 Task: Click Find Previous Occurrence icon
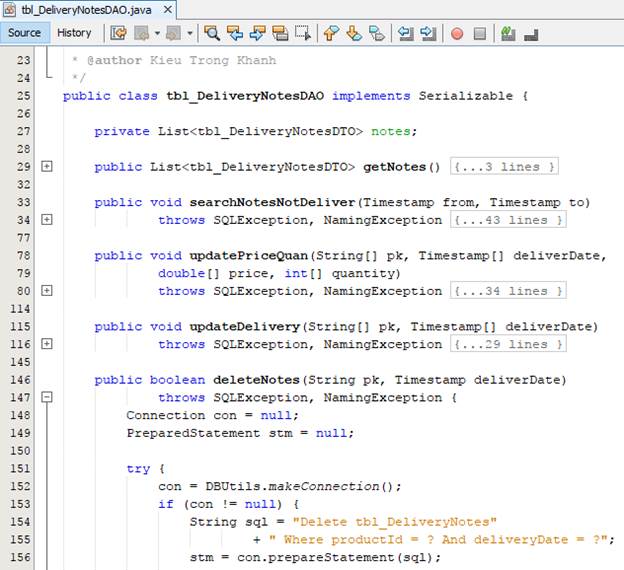[235, 33]
